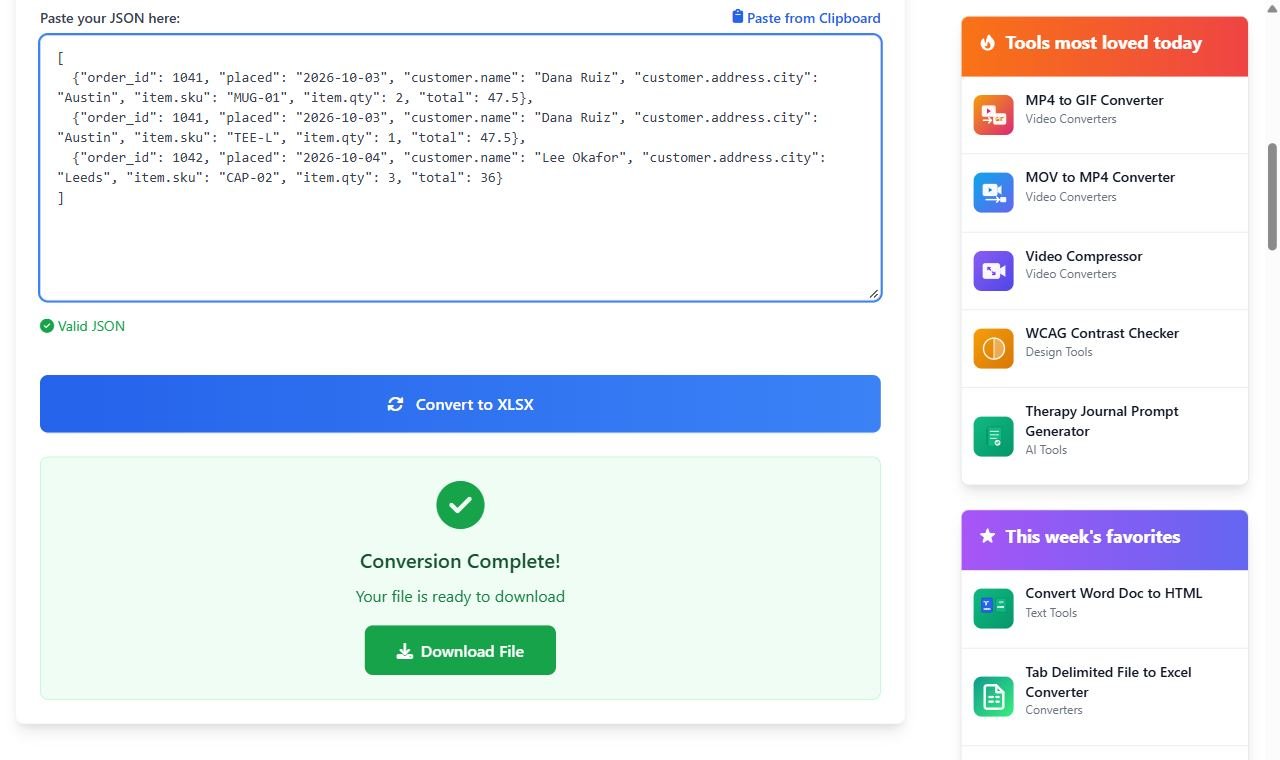1280x760 pixels.
Task: Click 'Design Tools' category label
Action: click(1058, 352)
